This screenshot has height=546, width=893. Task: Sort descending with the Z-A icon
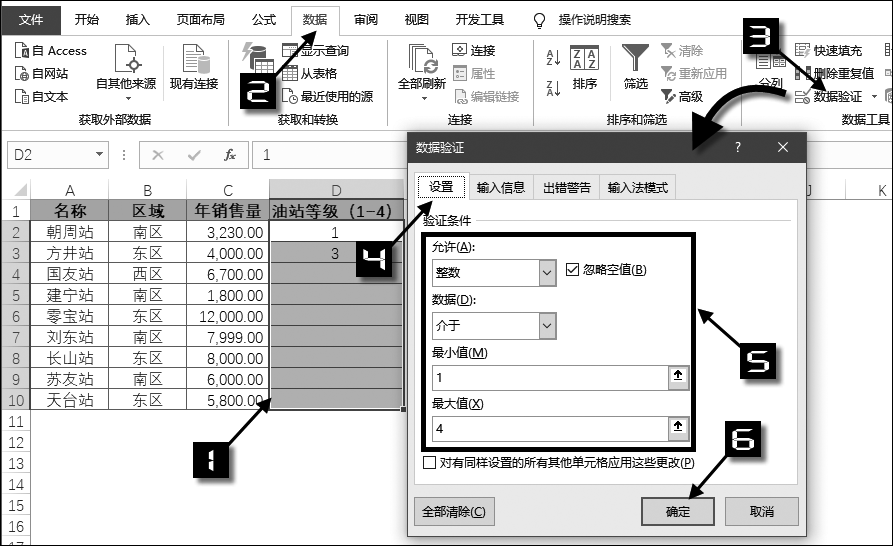[x=553, y=88]
